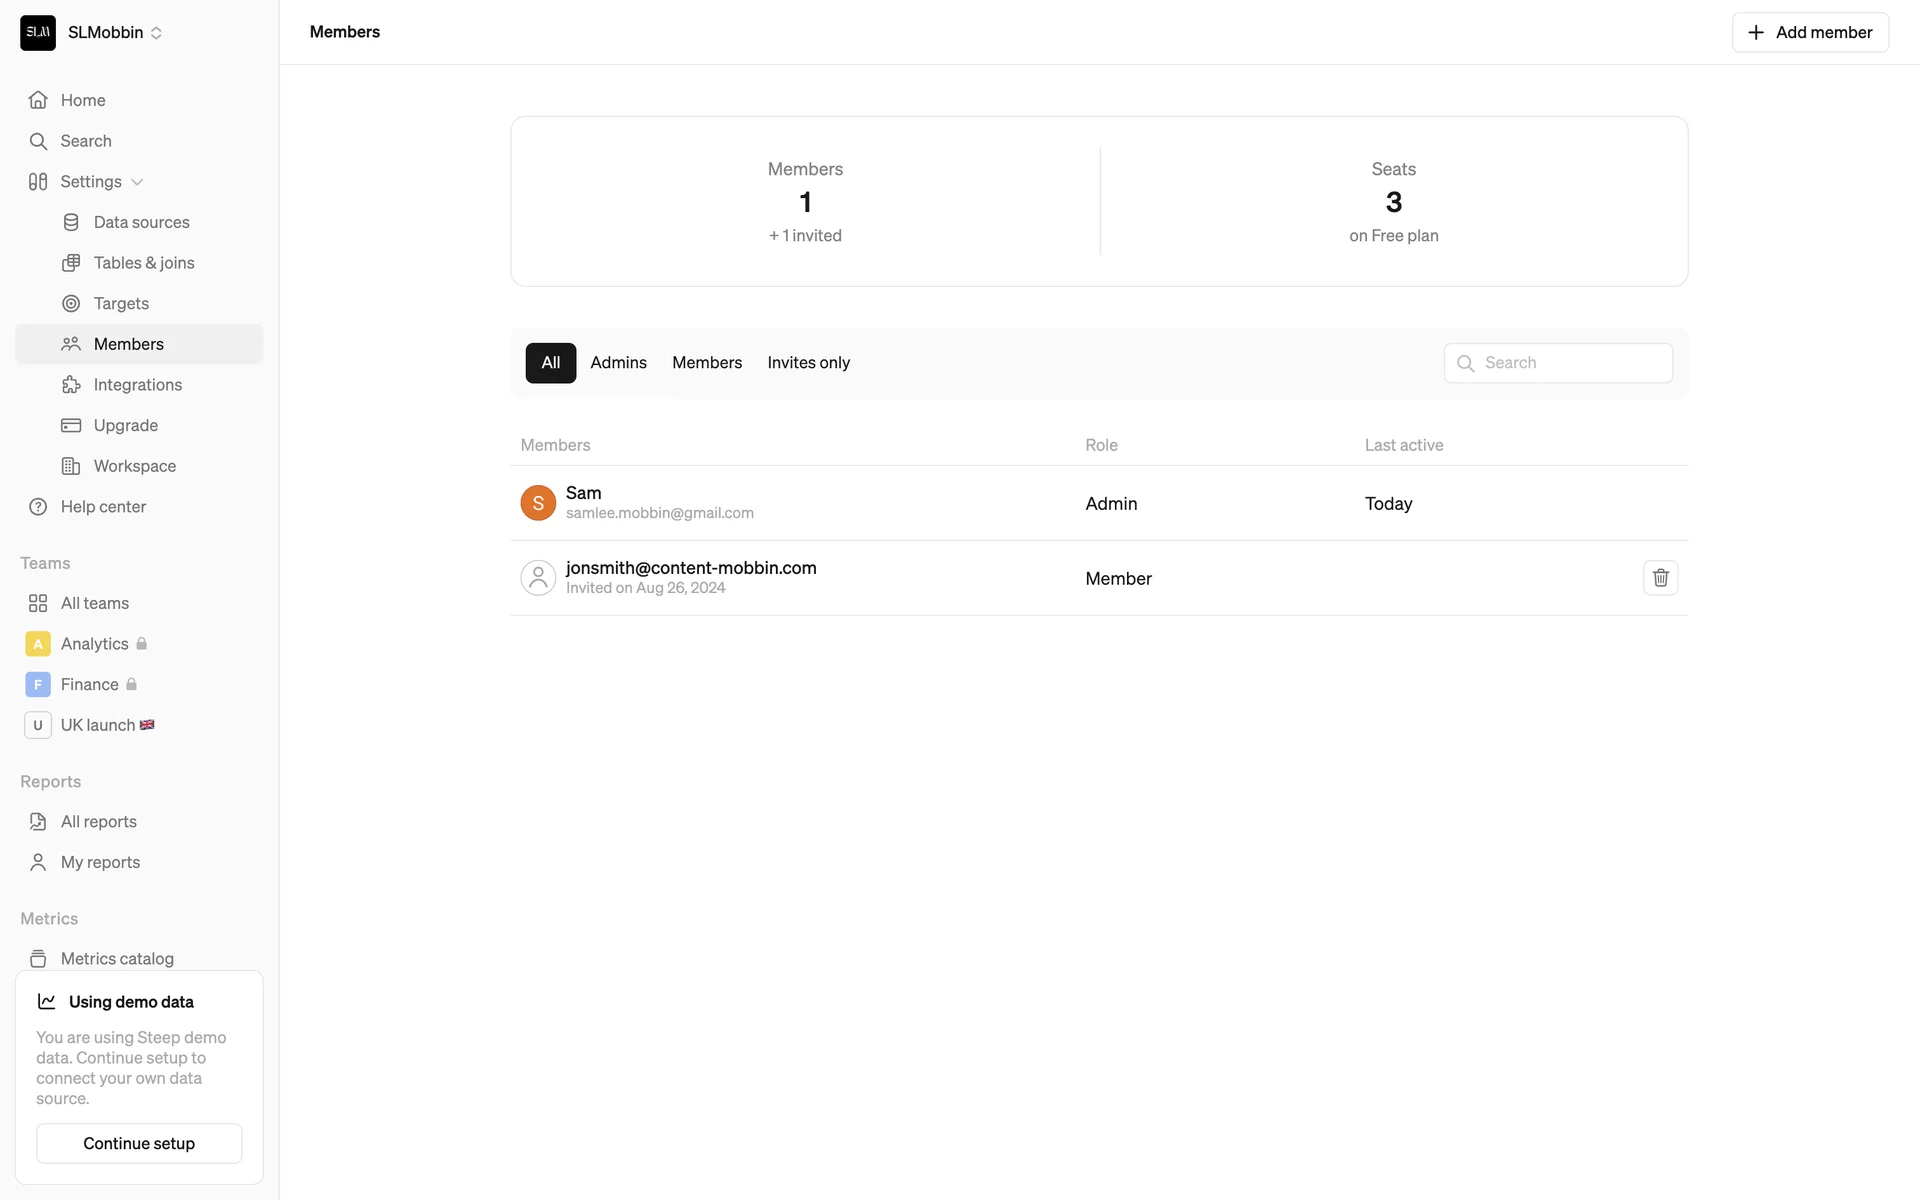The image size is (1920, 1200).
Task: Open the Analytics team
Action: tap(94, 644)
